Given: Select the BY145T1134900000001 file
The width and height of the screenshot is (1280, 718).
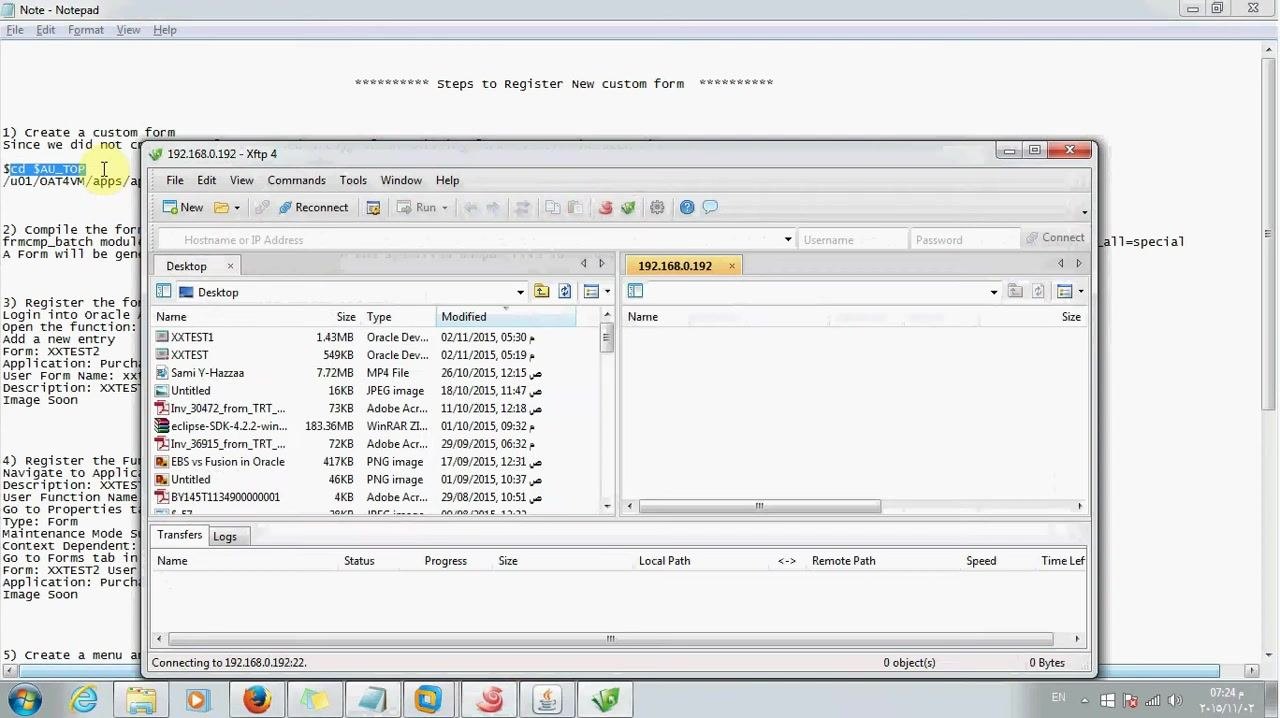Looking at the screenshot, I should [376, 497].
